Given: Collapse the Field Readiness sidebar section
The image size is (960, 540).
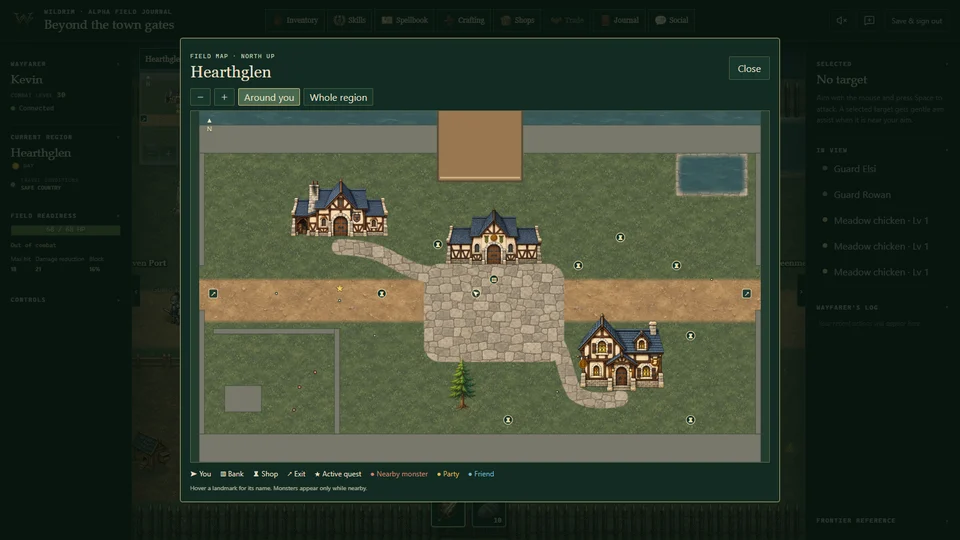Looking at the screenshot, I should pyautogui.click(x=118, y=216).
